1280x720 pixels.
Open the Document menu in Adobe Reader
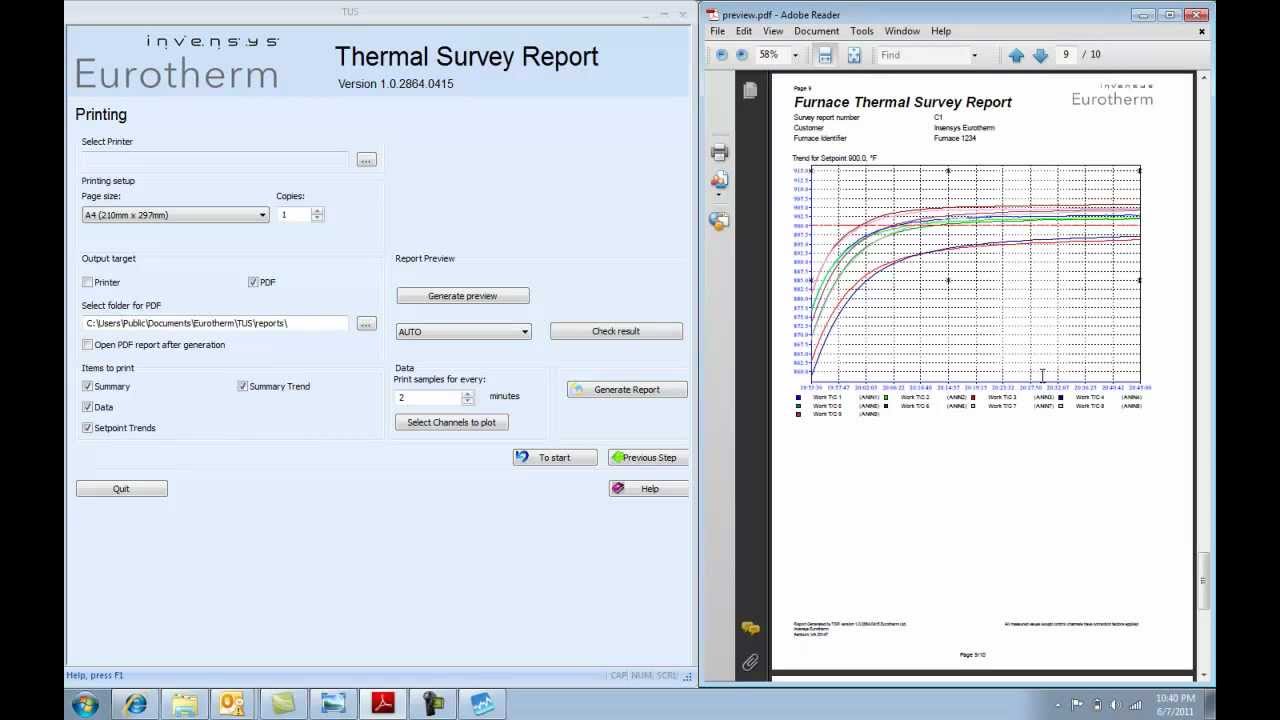coord(817,31)
